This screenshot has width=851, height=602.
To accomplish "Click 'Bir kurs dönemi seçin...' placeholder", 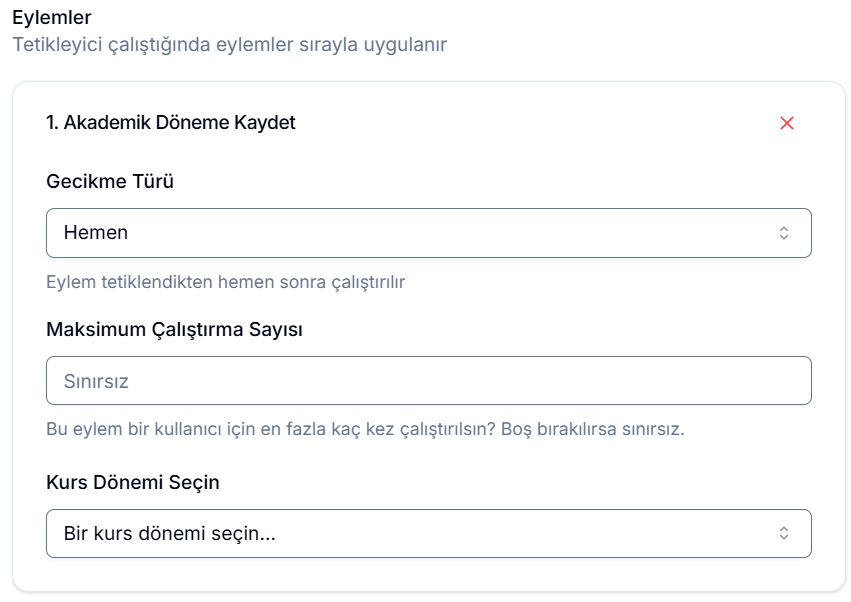I will tap(169, 533).
